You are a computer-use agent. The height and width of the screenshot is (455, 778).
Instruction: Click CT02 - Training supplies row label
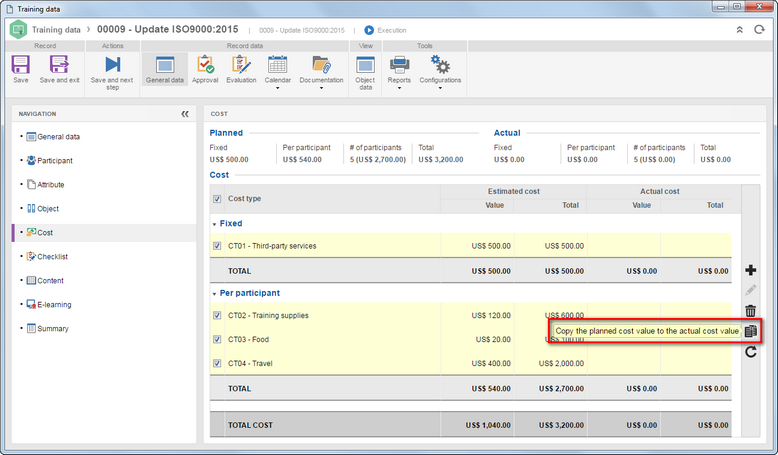click(x=268, y=315)
